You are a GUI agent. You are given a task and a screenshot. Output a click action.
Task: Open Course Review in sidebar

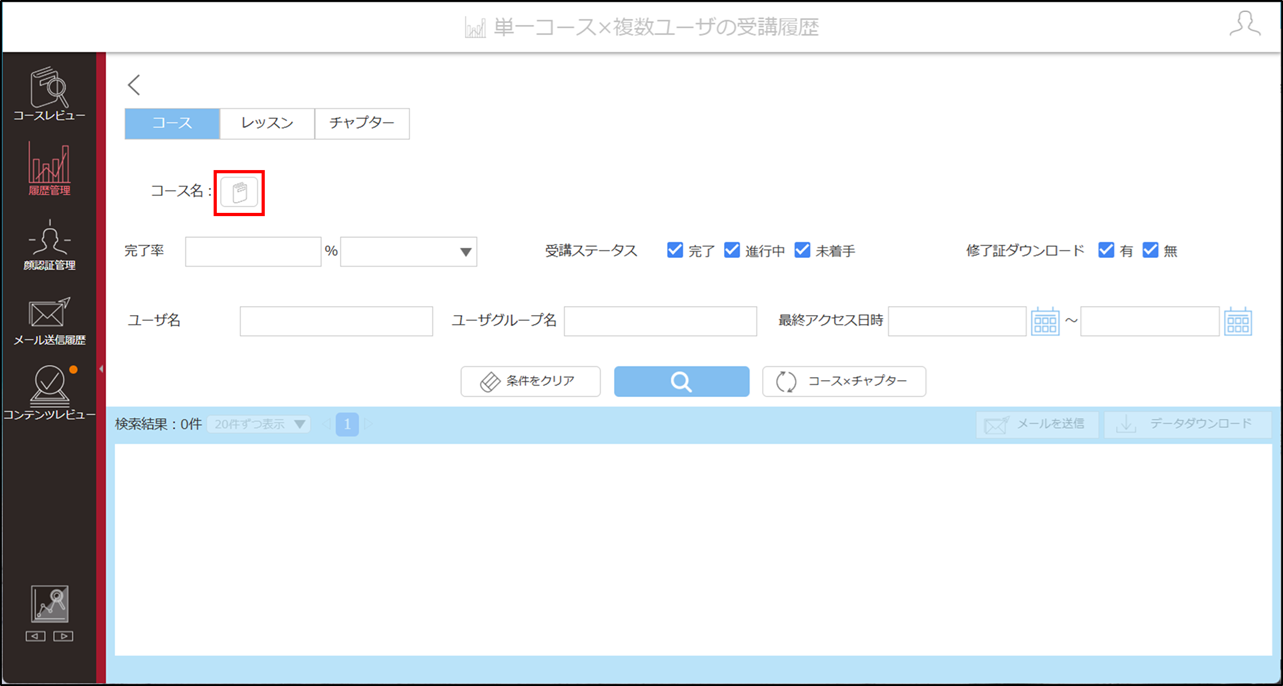pos(49,95)
